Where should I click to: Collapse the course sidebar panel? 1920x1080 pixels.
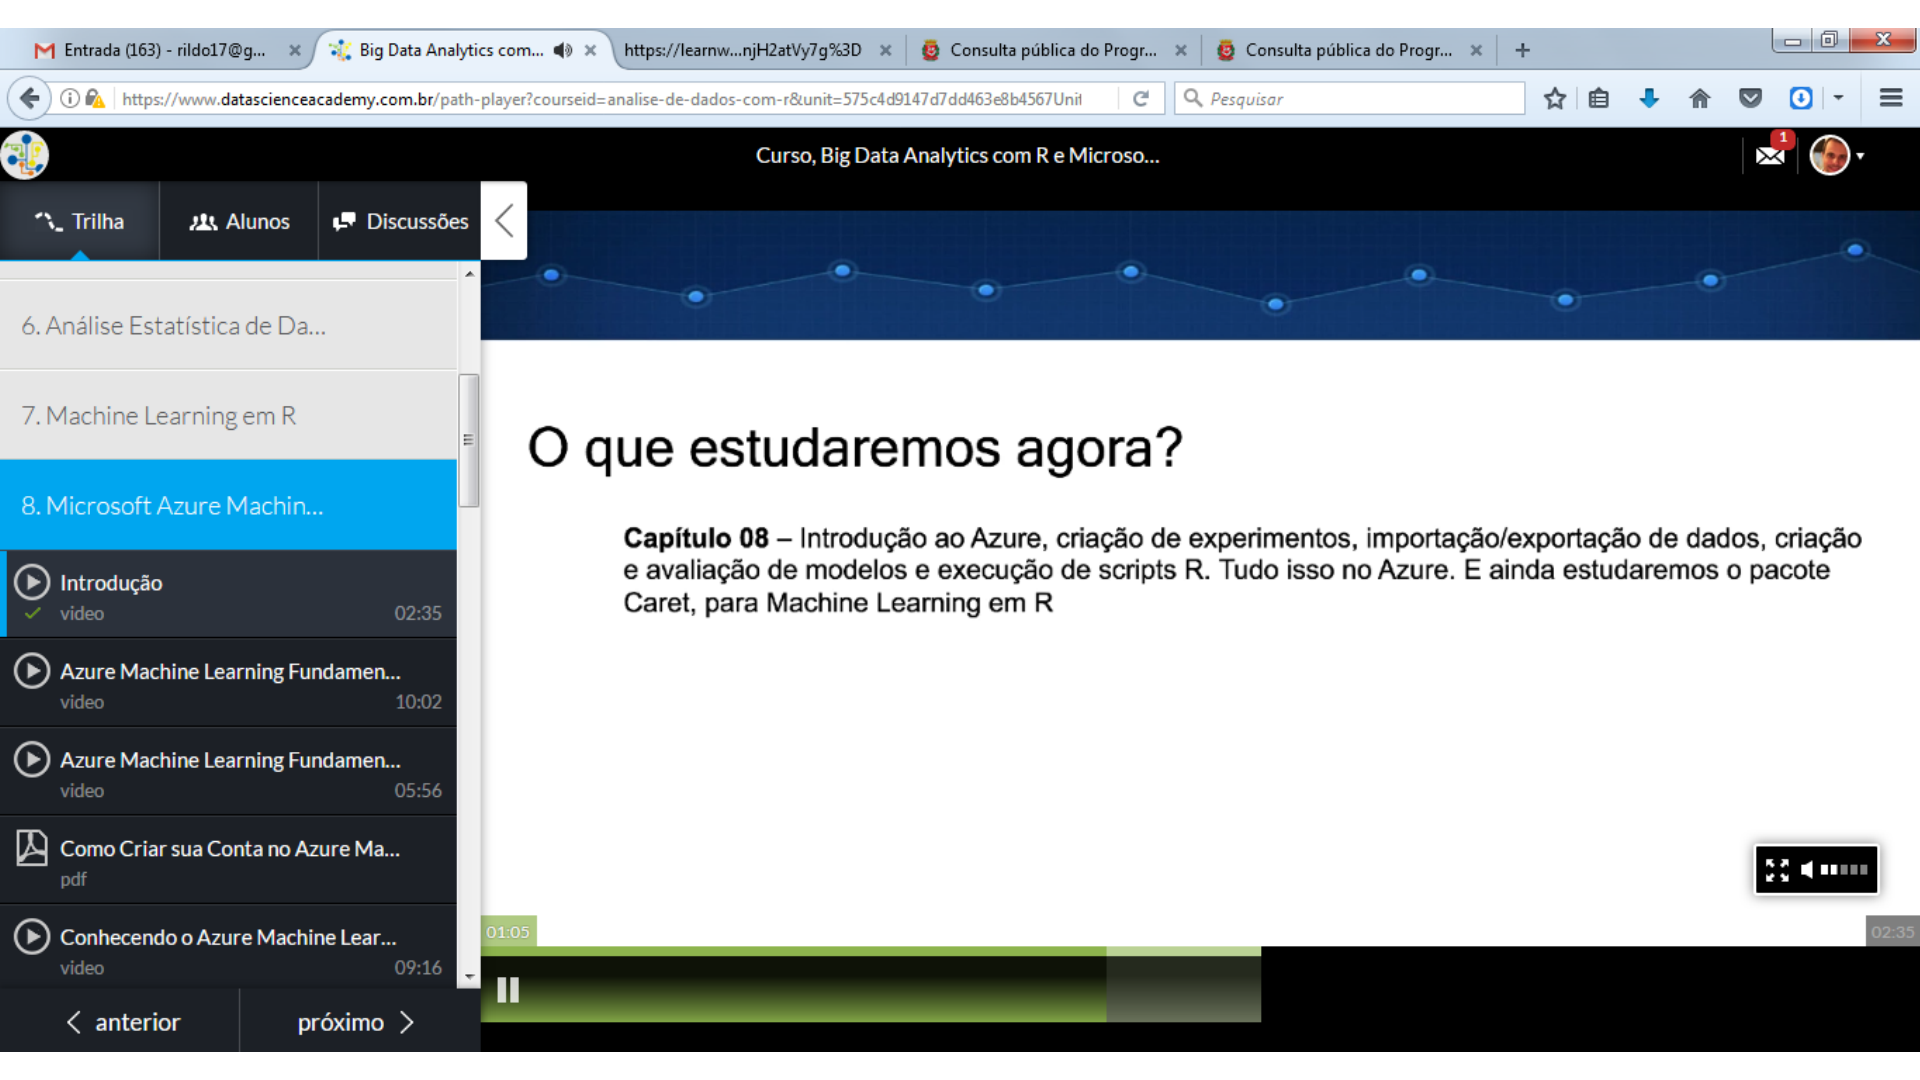(504, 221)
